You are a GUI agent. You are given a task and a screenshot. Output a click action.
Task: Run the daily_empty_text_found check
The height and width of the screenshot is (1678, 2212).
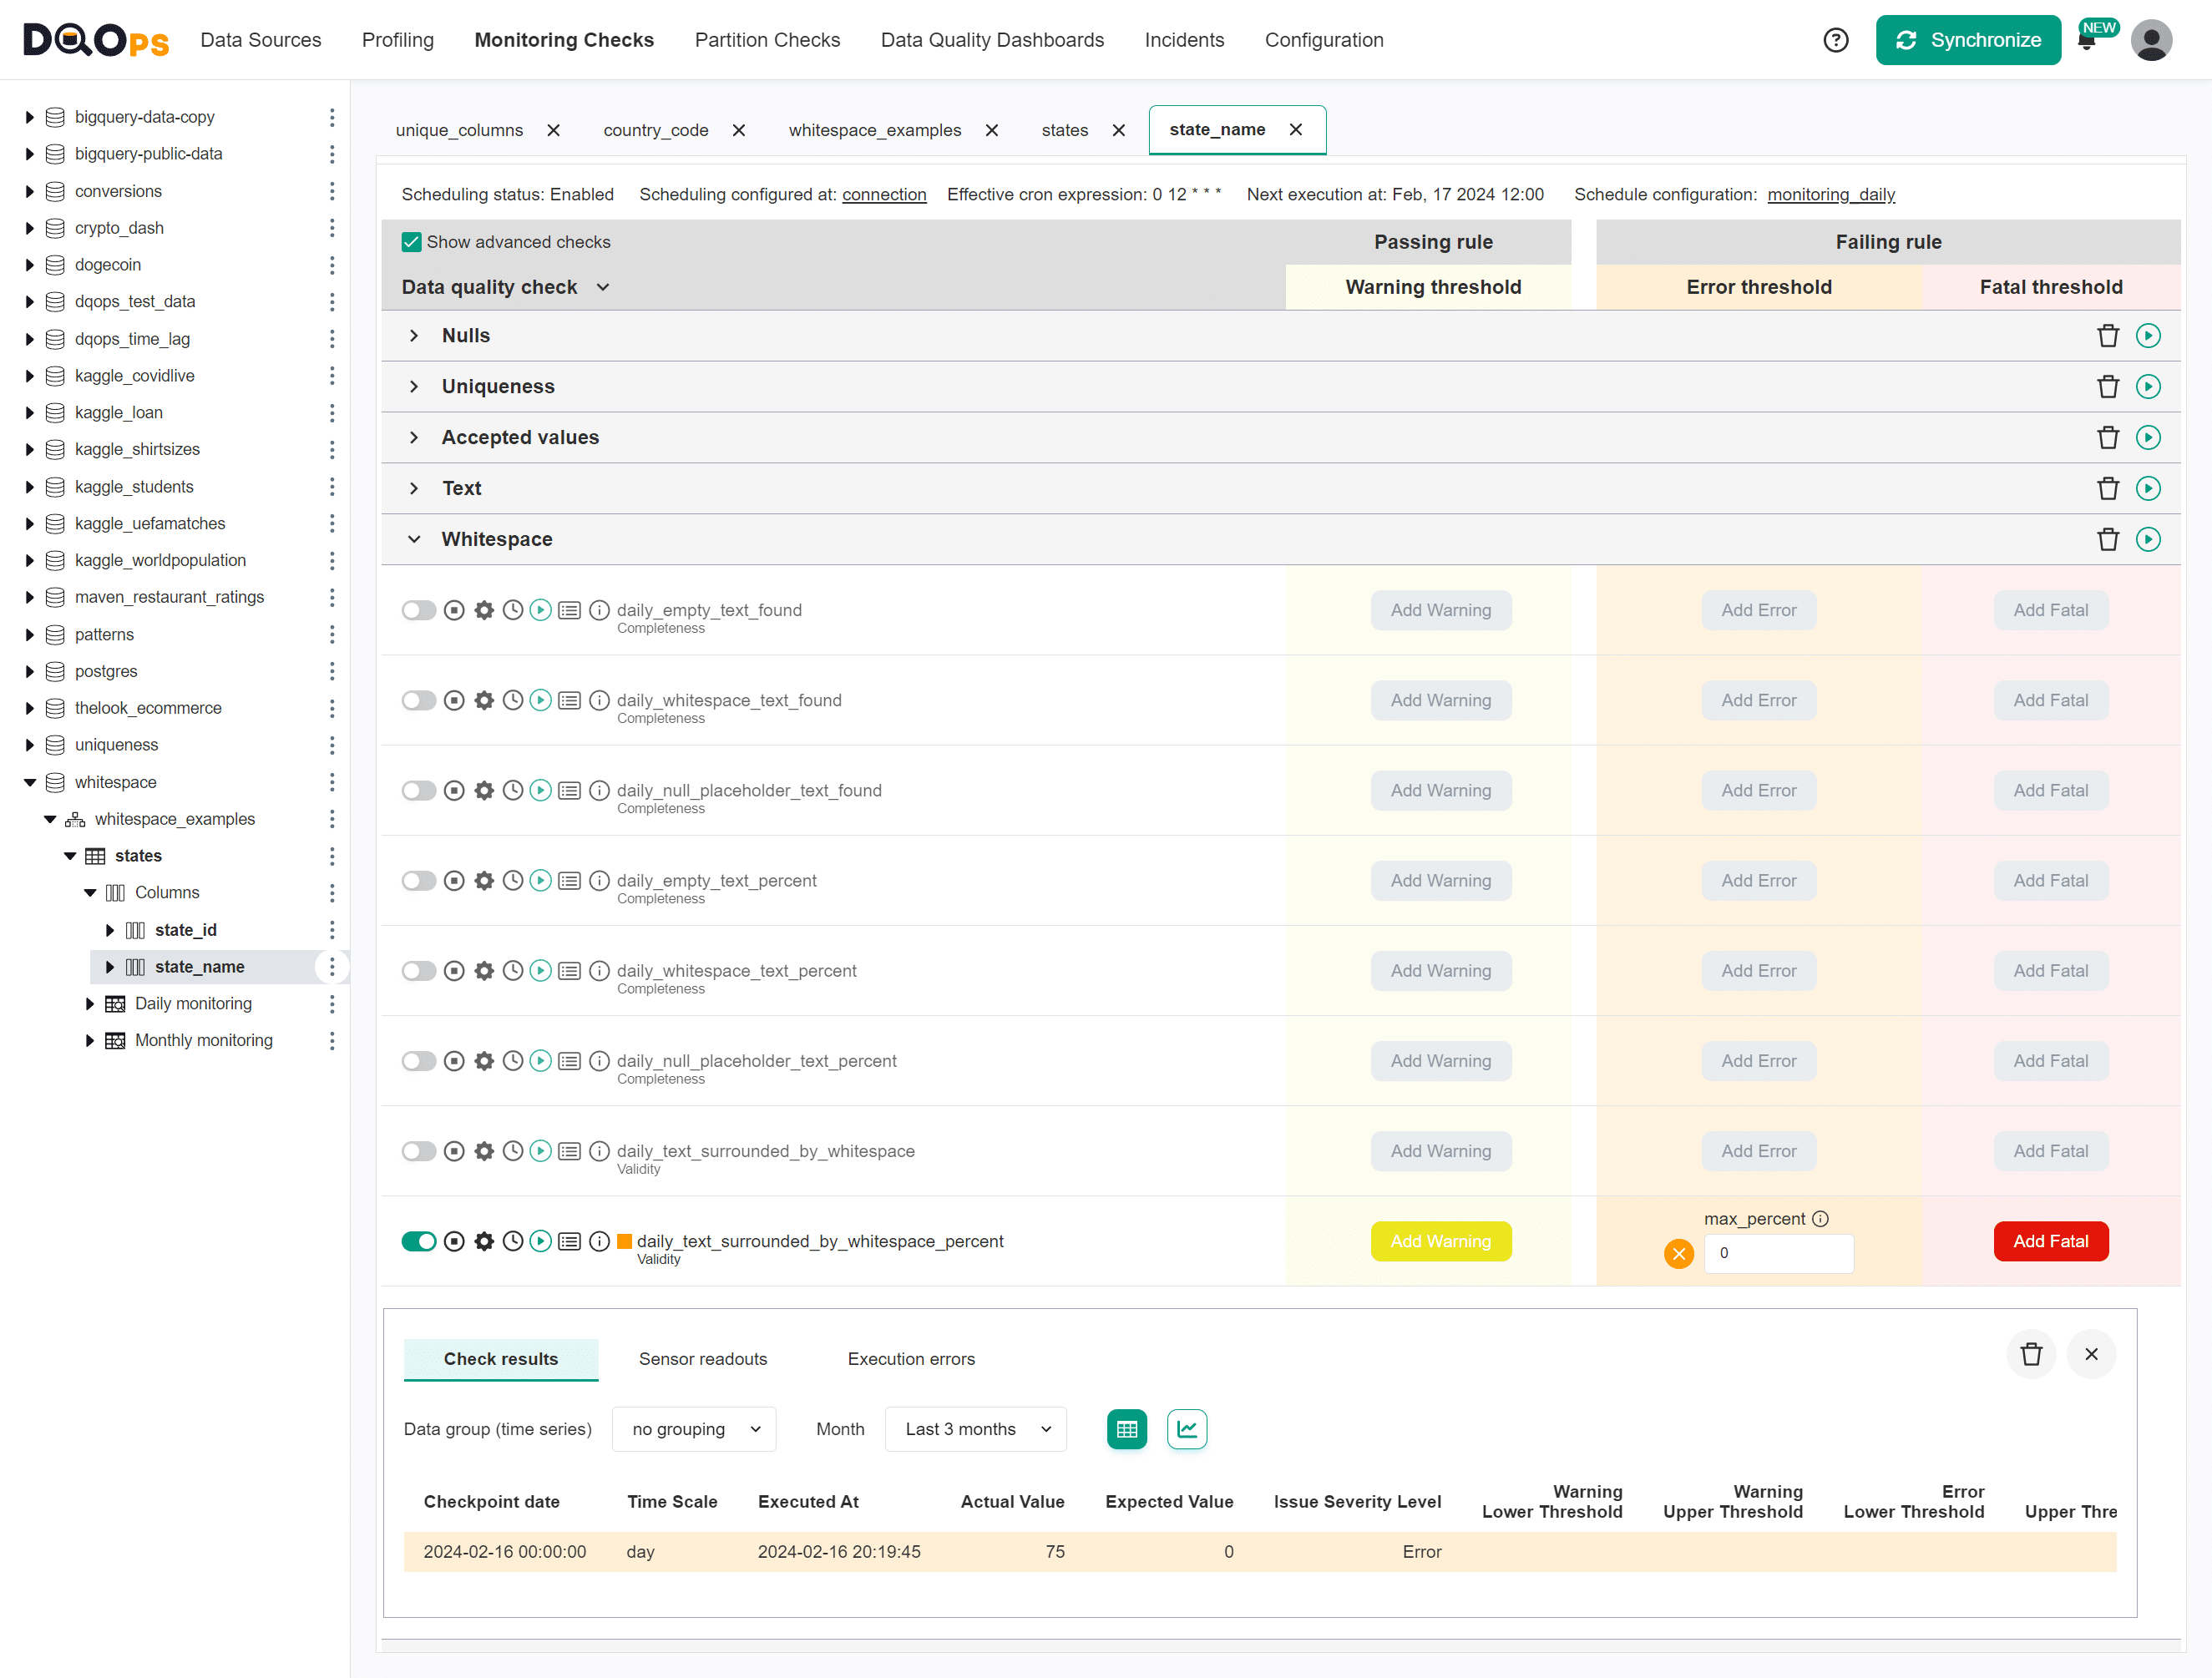coord(540,610)
